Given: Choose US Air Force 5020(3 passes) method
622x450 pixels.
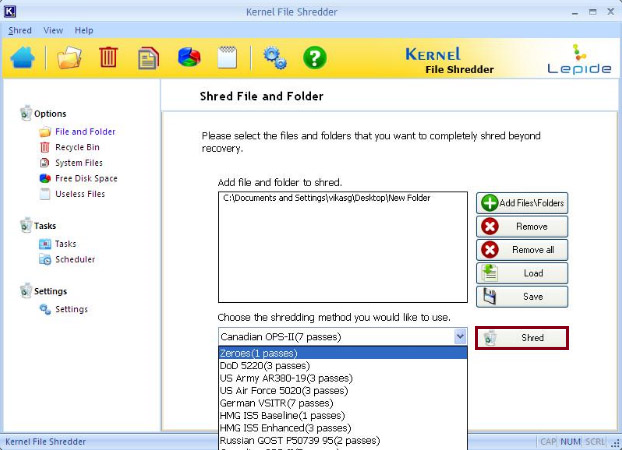Looking at the screenshot, I should point(343,390).
